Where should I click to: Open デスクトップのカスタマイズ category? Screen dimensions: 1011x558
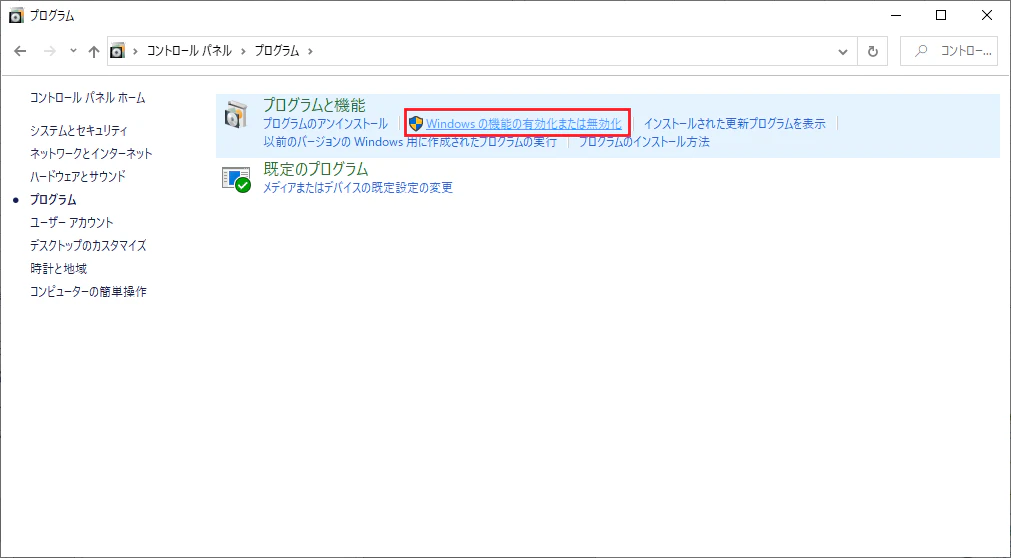[x=88, y=246]
